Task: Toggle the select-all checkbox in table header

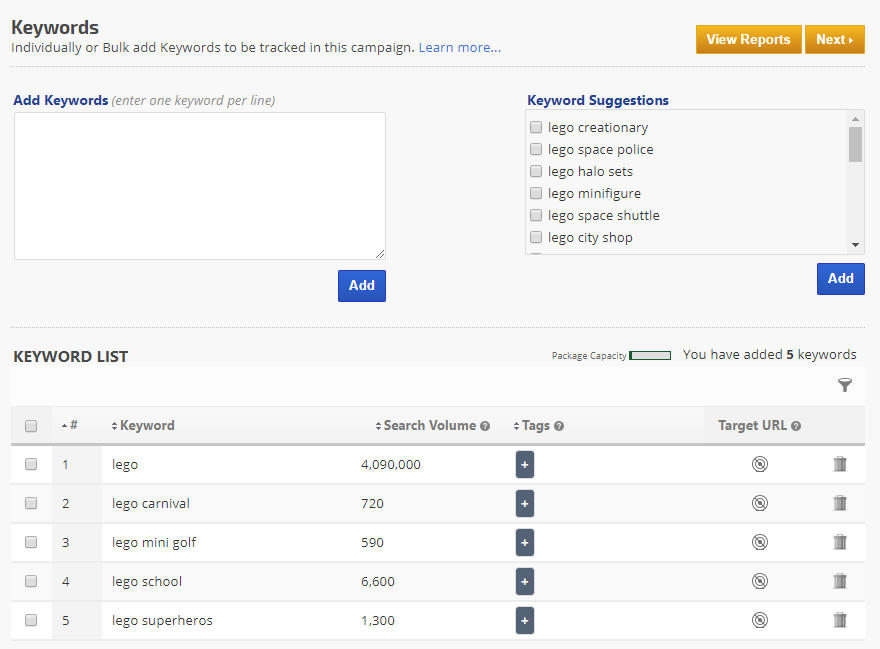Action: point(31,426)
